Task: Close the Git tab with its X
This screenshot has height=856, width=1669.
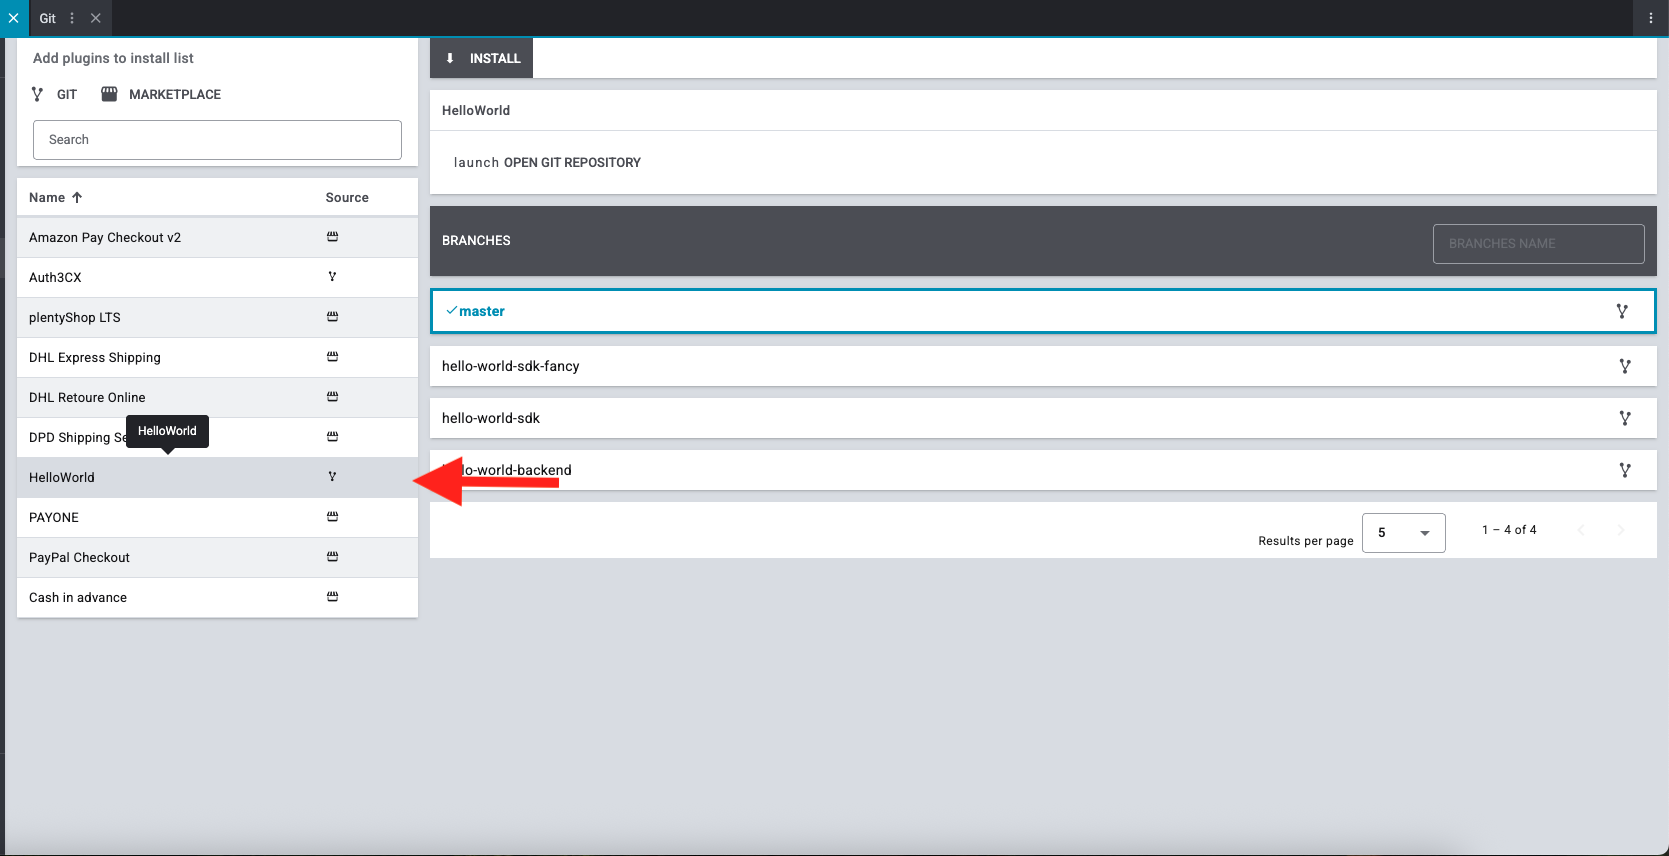Action: [x=96, y=18]
